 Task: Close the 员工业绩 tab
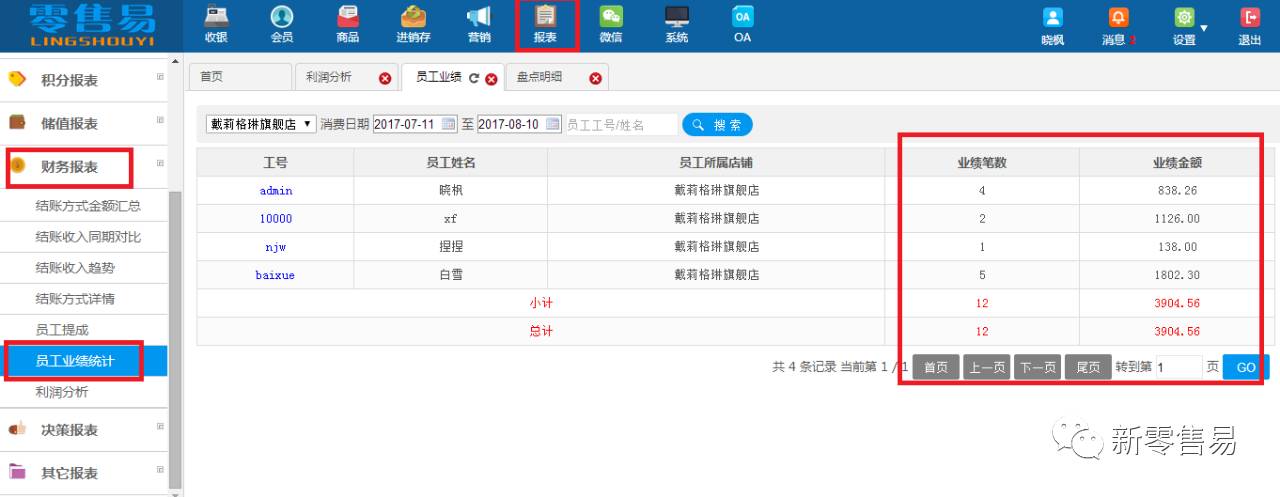[491, 79]
